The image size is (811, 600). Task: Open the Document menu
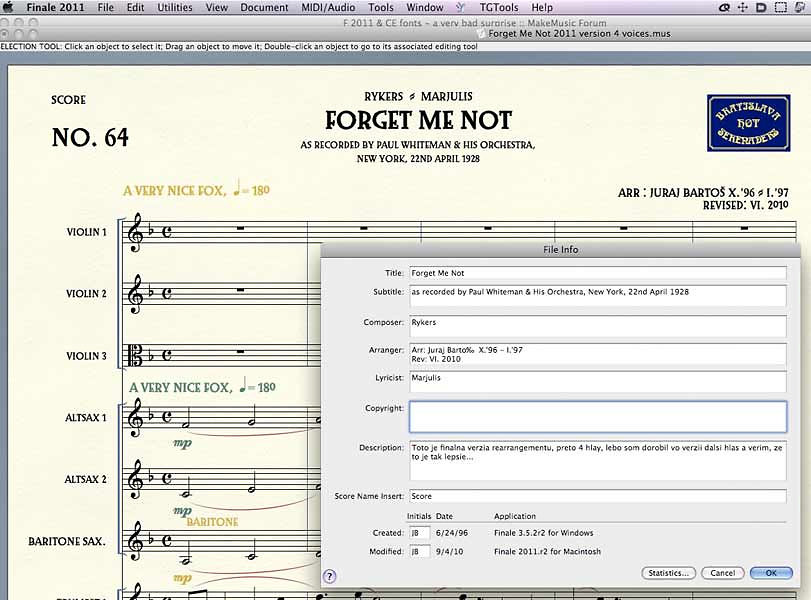pyautogui.click(x=264, y=7)
